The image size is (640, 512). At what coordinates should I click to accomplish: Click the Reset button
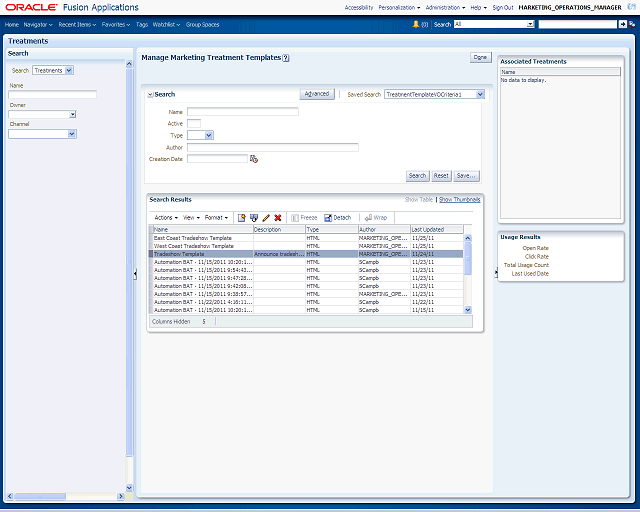coord(441,176)
